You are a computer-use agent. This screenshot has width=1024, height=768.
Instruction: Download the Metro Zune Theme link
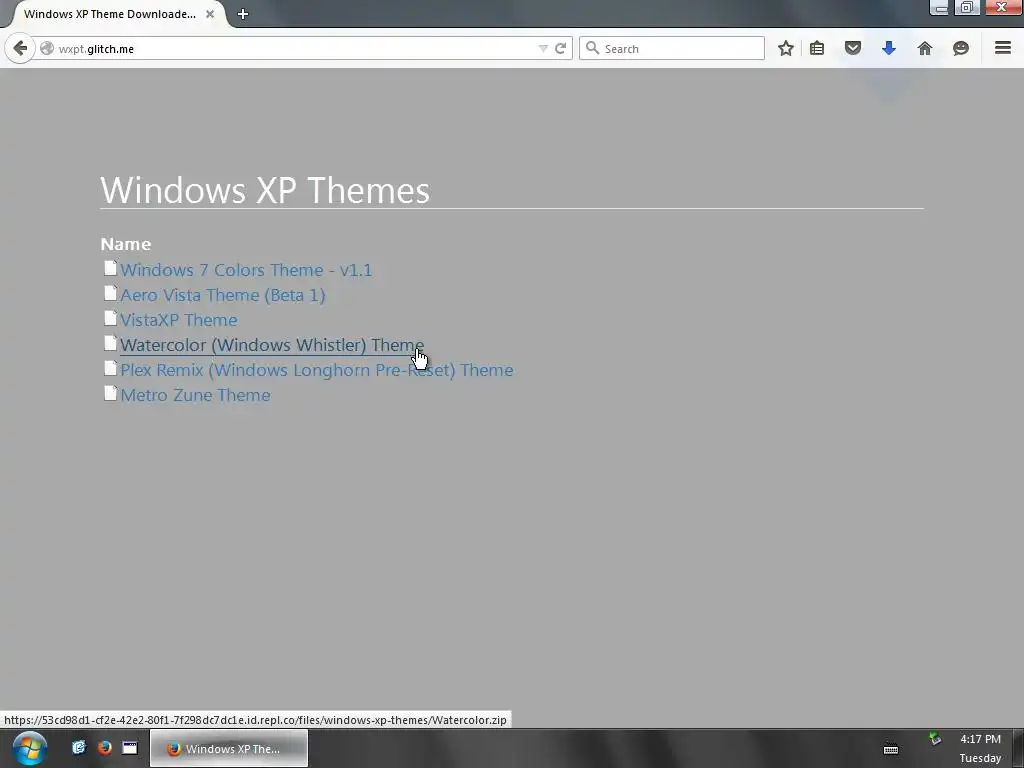click(x=195, y=395)
